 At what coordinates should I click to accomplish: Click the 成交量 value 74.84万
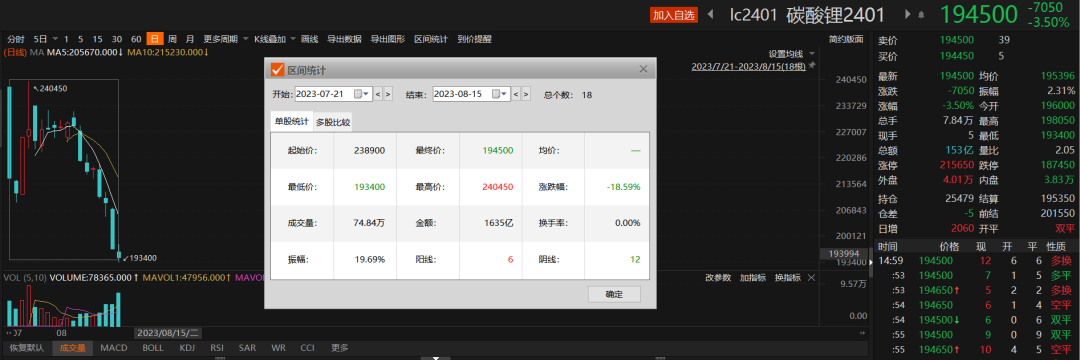tap(369, 223)
